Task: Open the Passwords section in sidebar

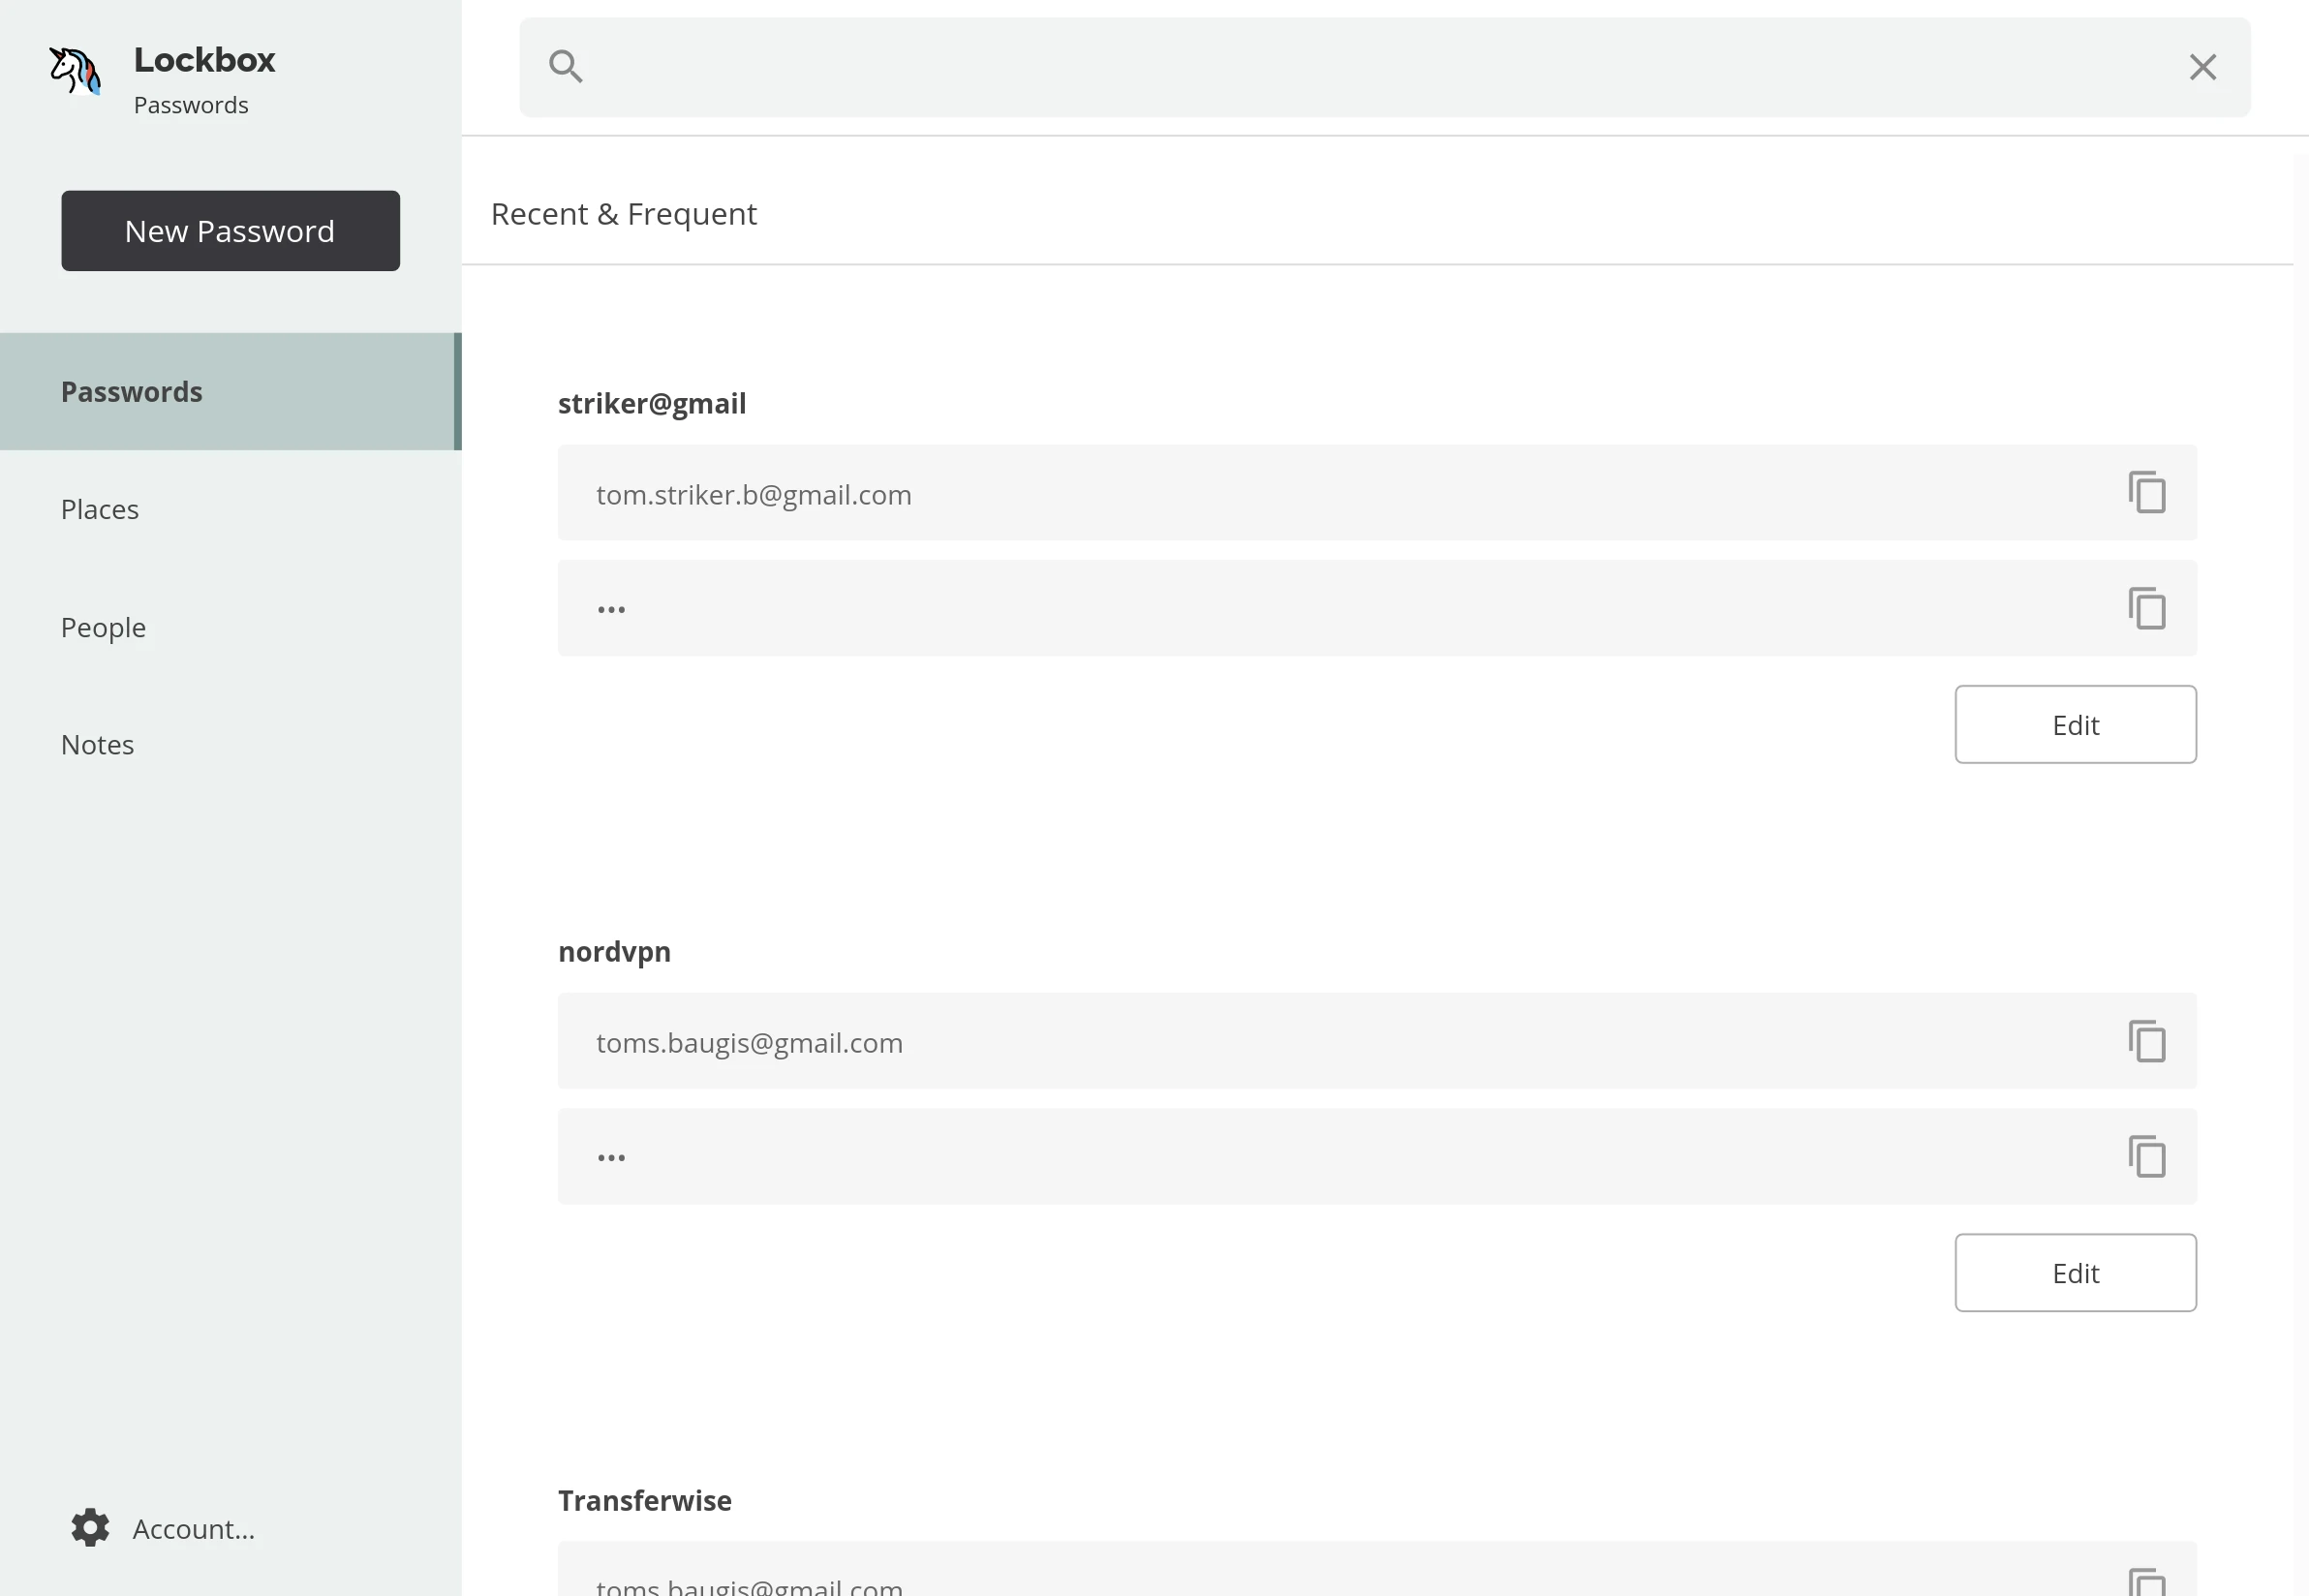Action: 131,392
